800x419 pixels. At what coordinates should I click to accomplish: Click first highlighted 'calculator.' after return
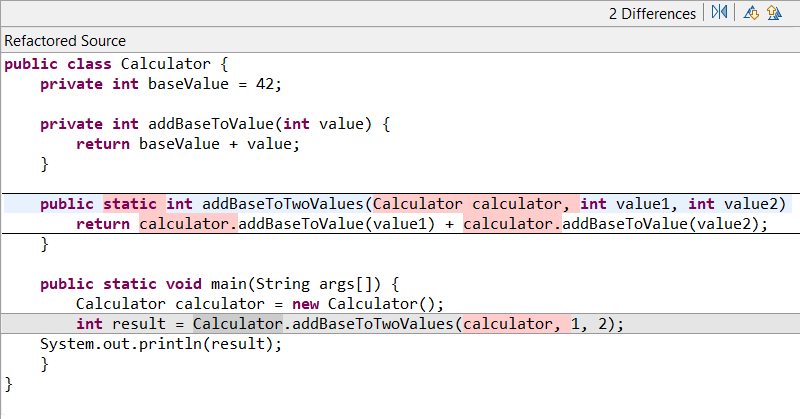(x=188, y=224)
